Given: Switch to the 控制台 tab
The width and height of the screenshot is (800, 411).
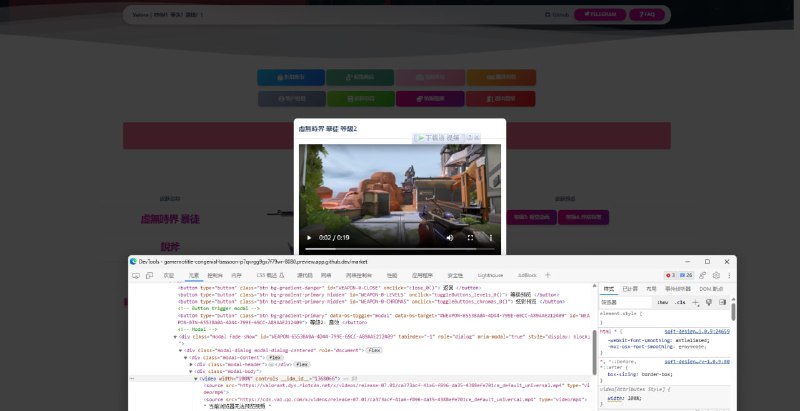Looking at the screenshot, I should coord(215,275).
